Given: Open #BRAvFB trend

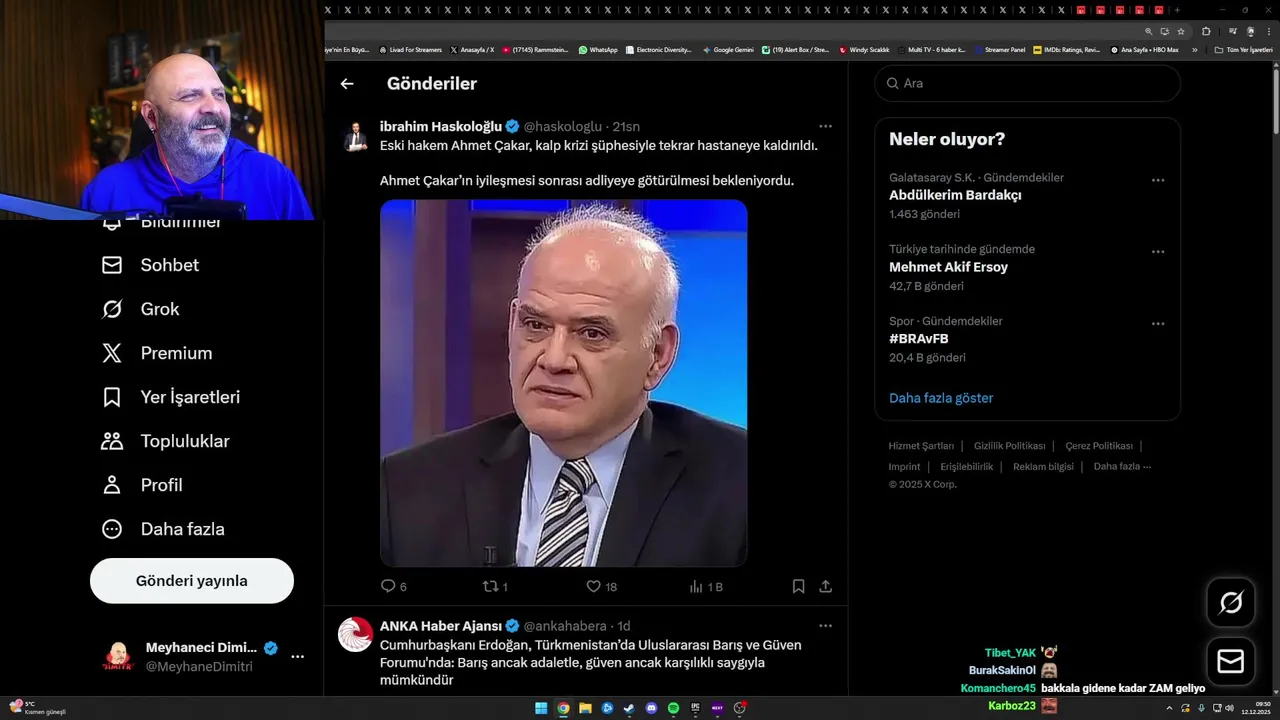Looking at the screenshot, I should [919, 339].
